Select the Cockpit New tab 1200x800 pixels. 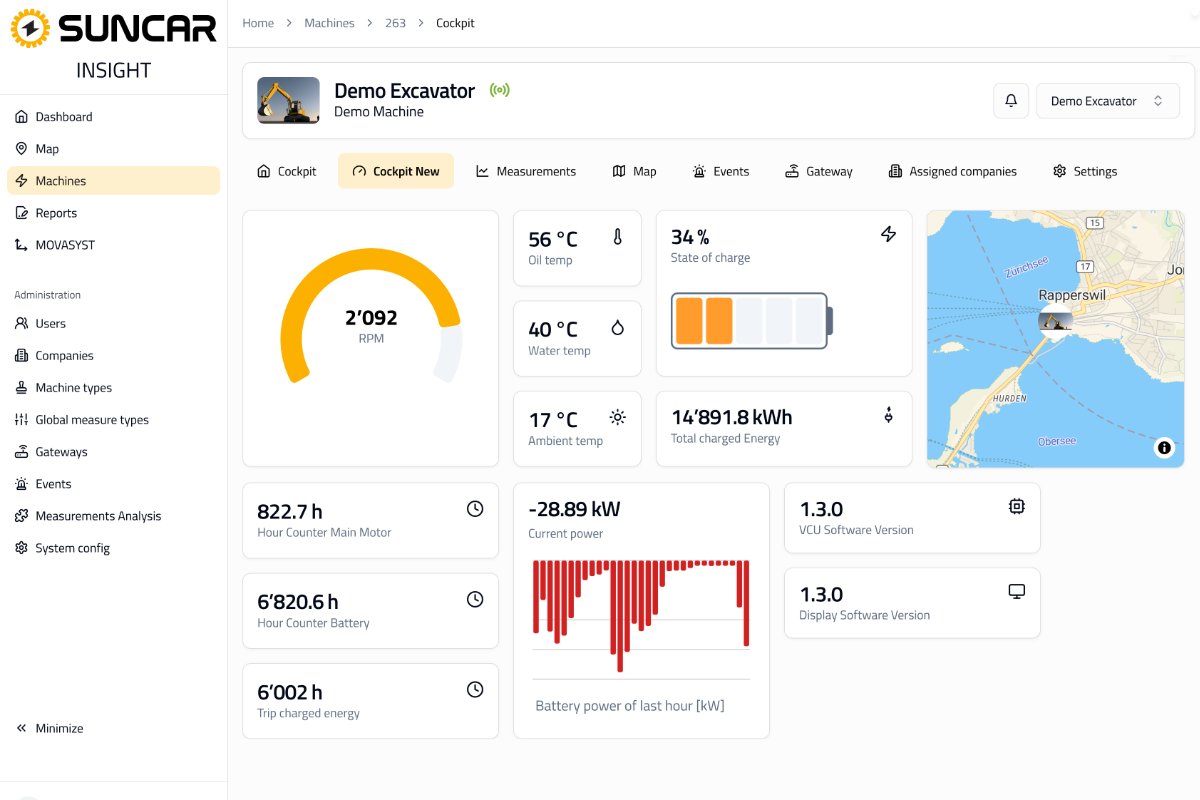coord(396,171)
